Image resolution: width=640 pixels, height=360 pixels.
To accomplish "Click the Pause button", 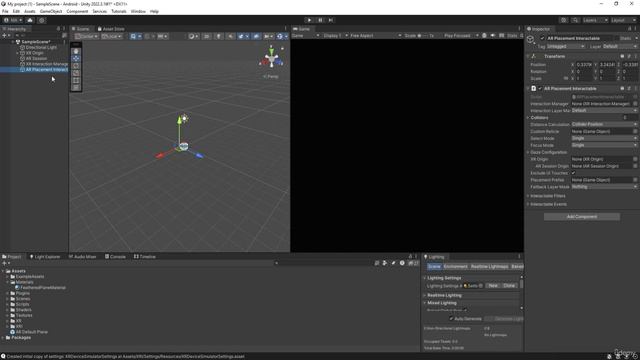I will pos(320,20).
